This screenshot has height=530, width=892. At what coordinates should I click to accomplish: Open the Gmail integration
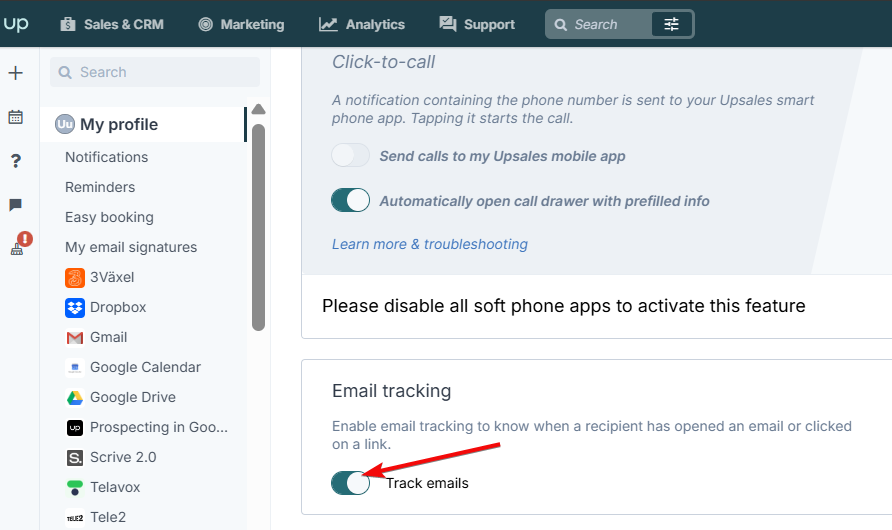[96, 338]
